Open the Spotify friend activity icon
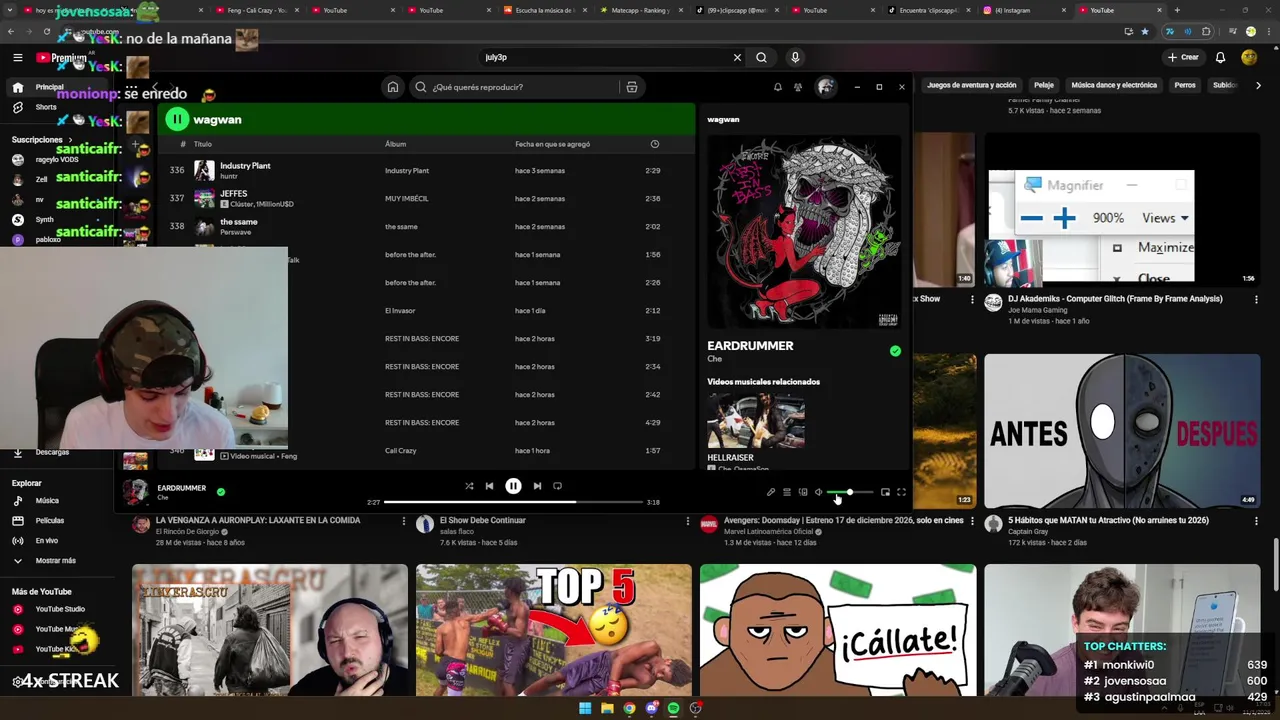1280x720 pixels. 798,87
